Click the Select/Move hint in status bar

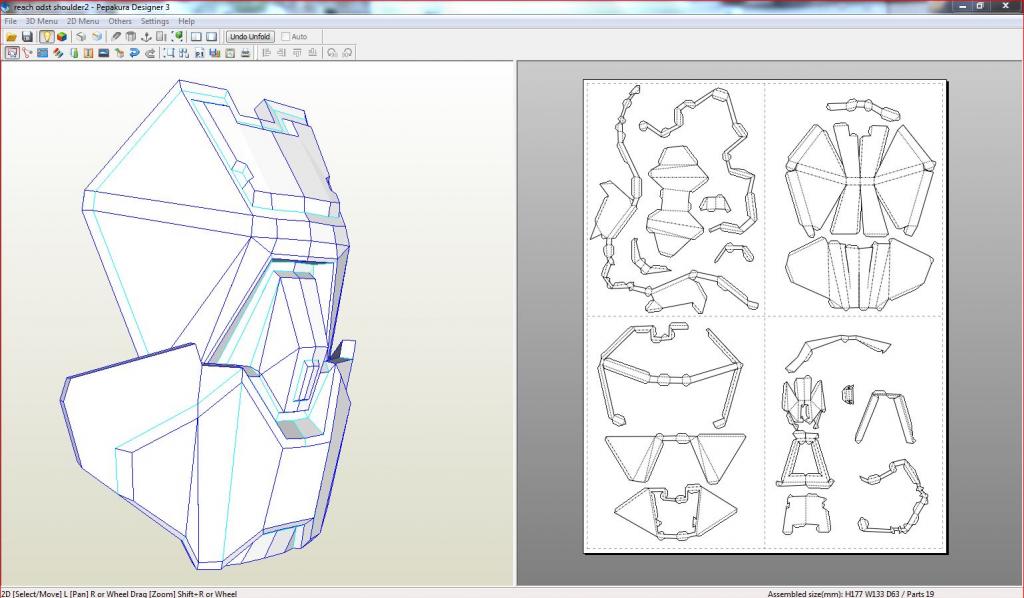click(x=119, y=594)
